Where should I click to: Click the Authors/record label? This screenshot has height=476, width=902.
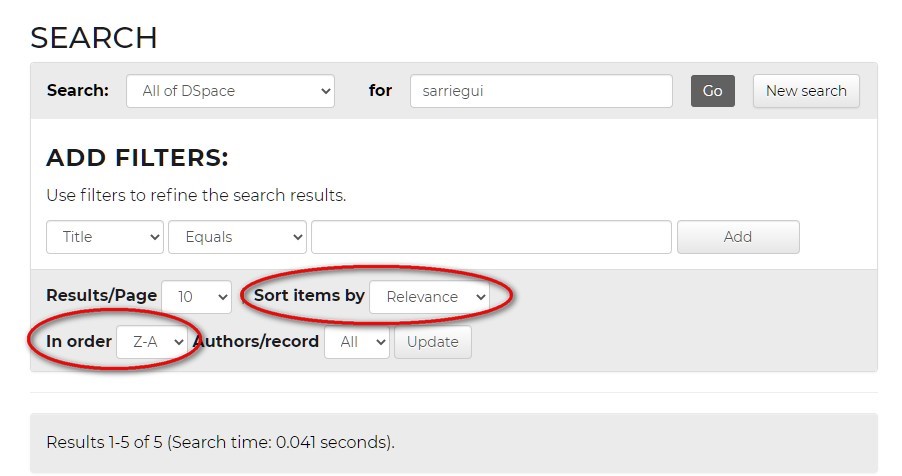[256, 342]
